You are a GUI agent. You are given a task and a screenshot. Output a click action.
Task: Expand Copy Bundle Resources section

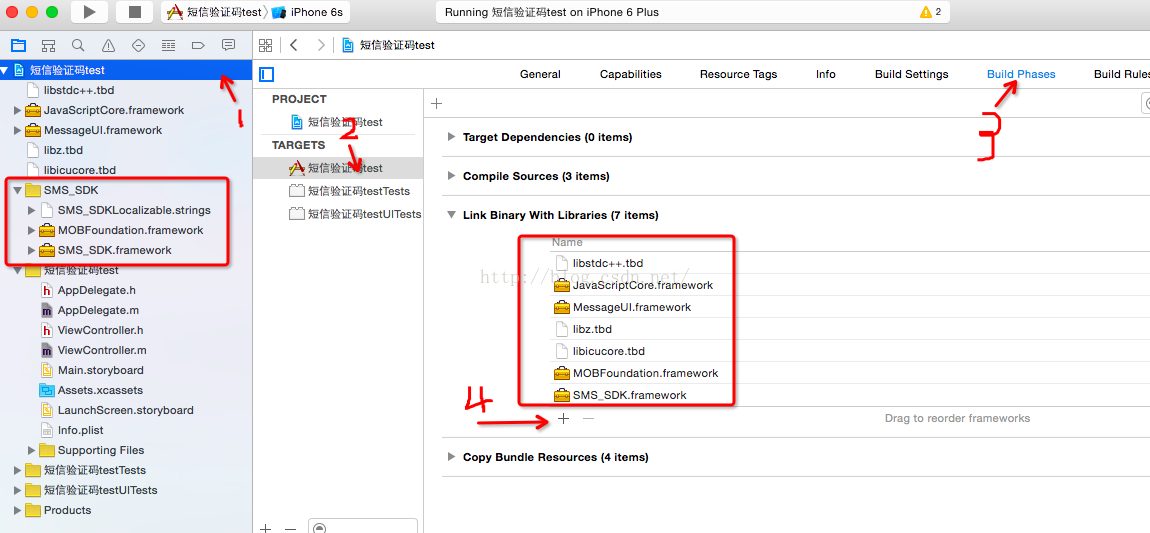tap(451, 457)
